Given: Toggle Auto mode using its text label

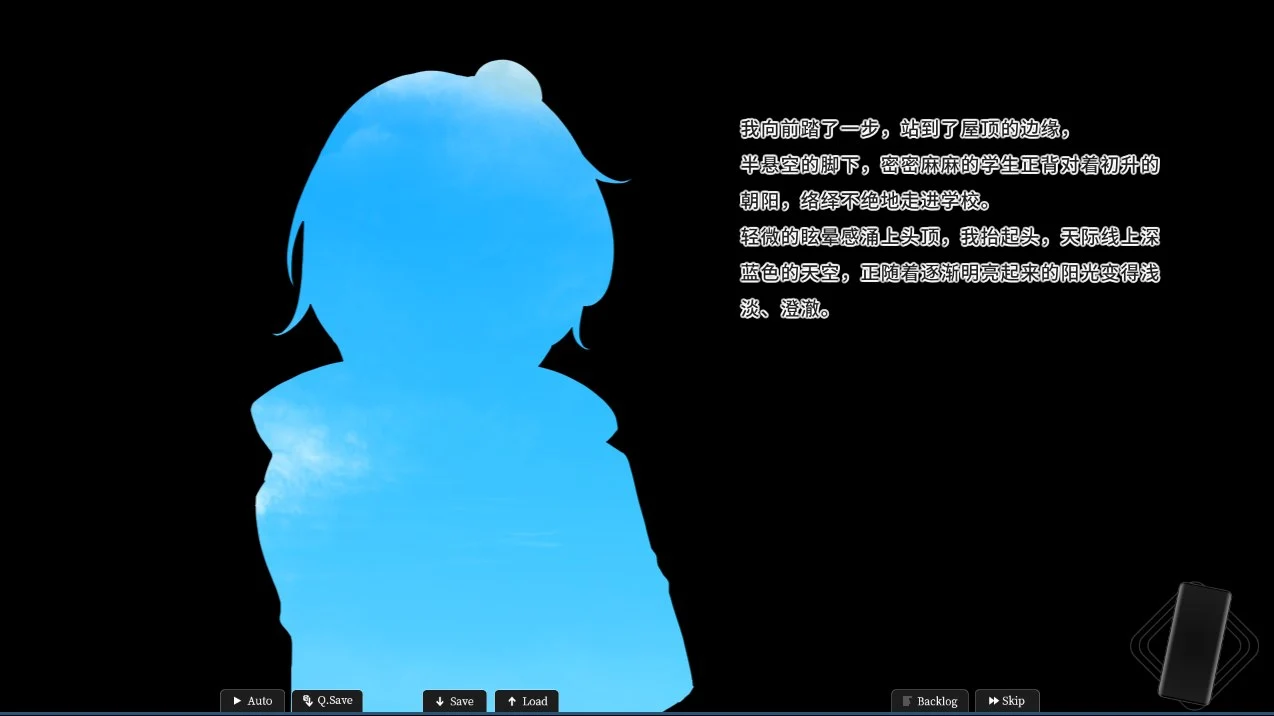Looking at the screenshot, I should (x=260, y=701).
